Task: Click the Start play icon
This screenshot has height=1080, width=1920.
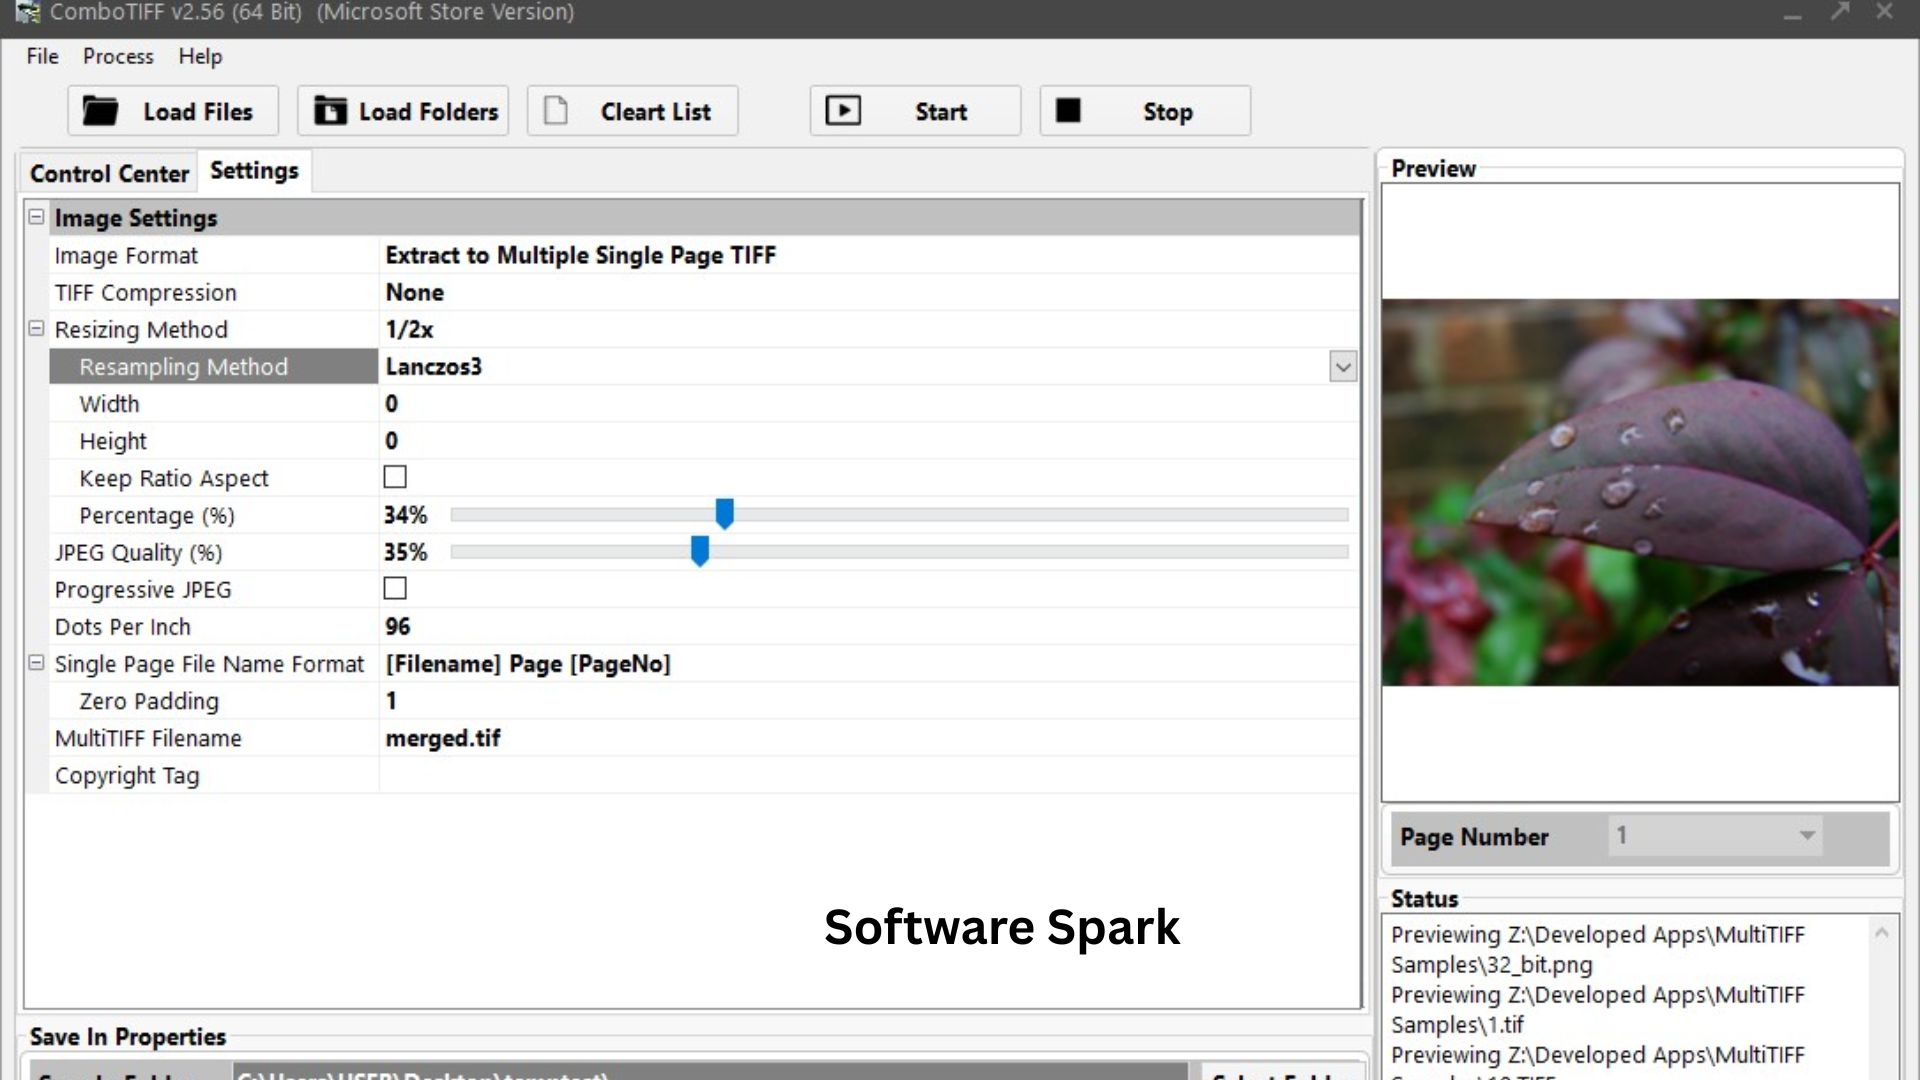Action: [843, 110]
